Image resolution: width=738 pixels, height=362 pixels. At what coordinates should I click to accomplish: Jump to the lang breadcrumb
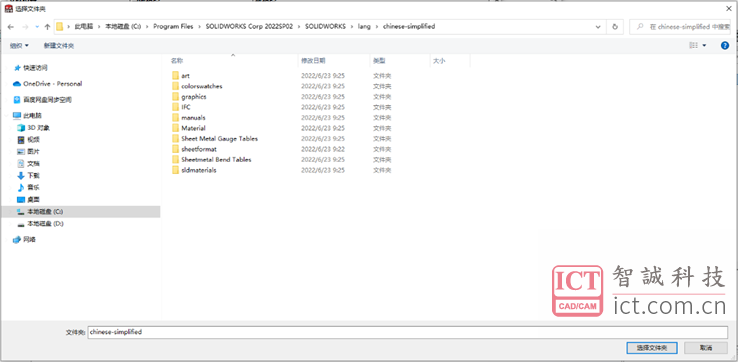click(x=365, y=27)
